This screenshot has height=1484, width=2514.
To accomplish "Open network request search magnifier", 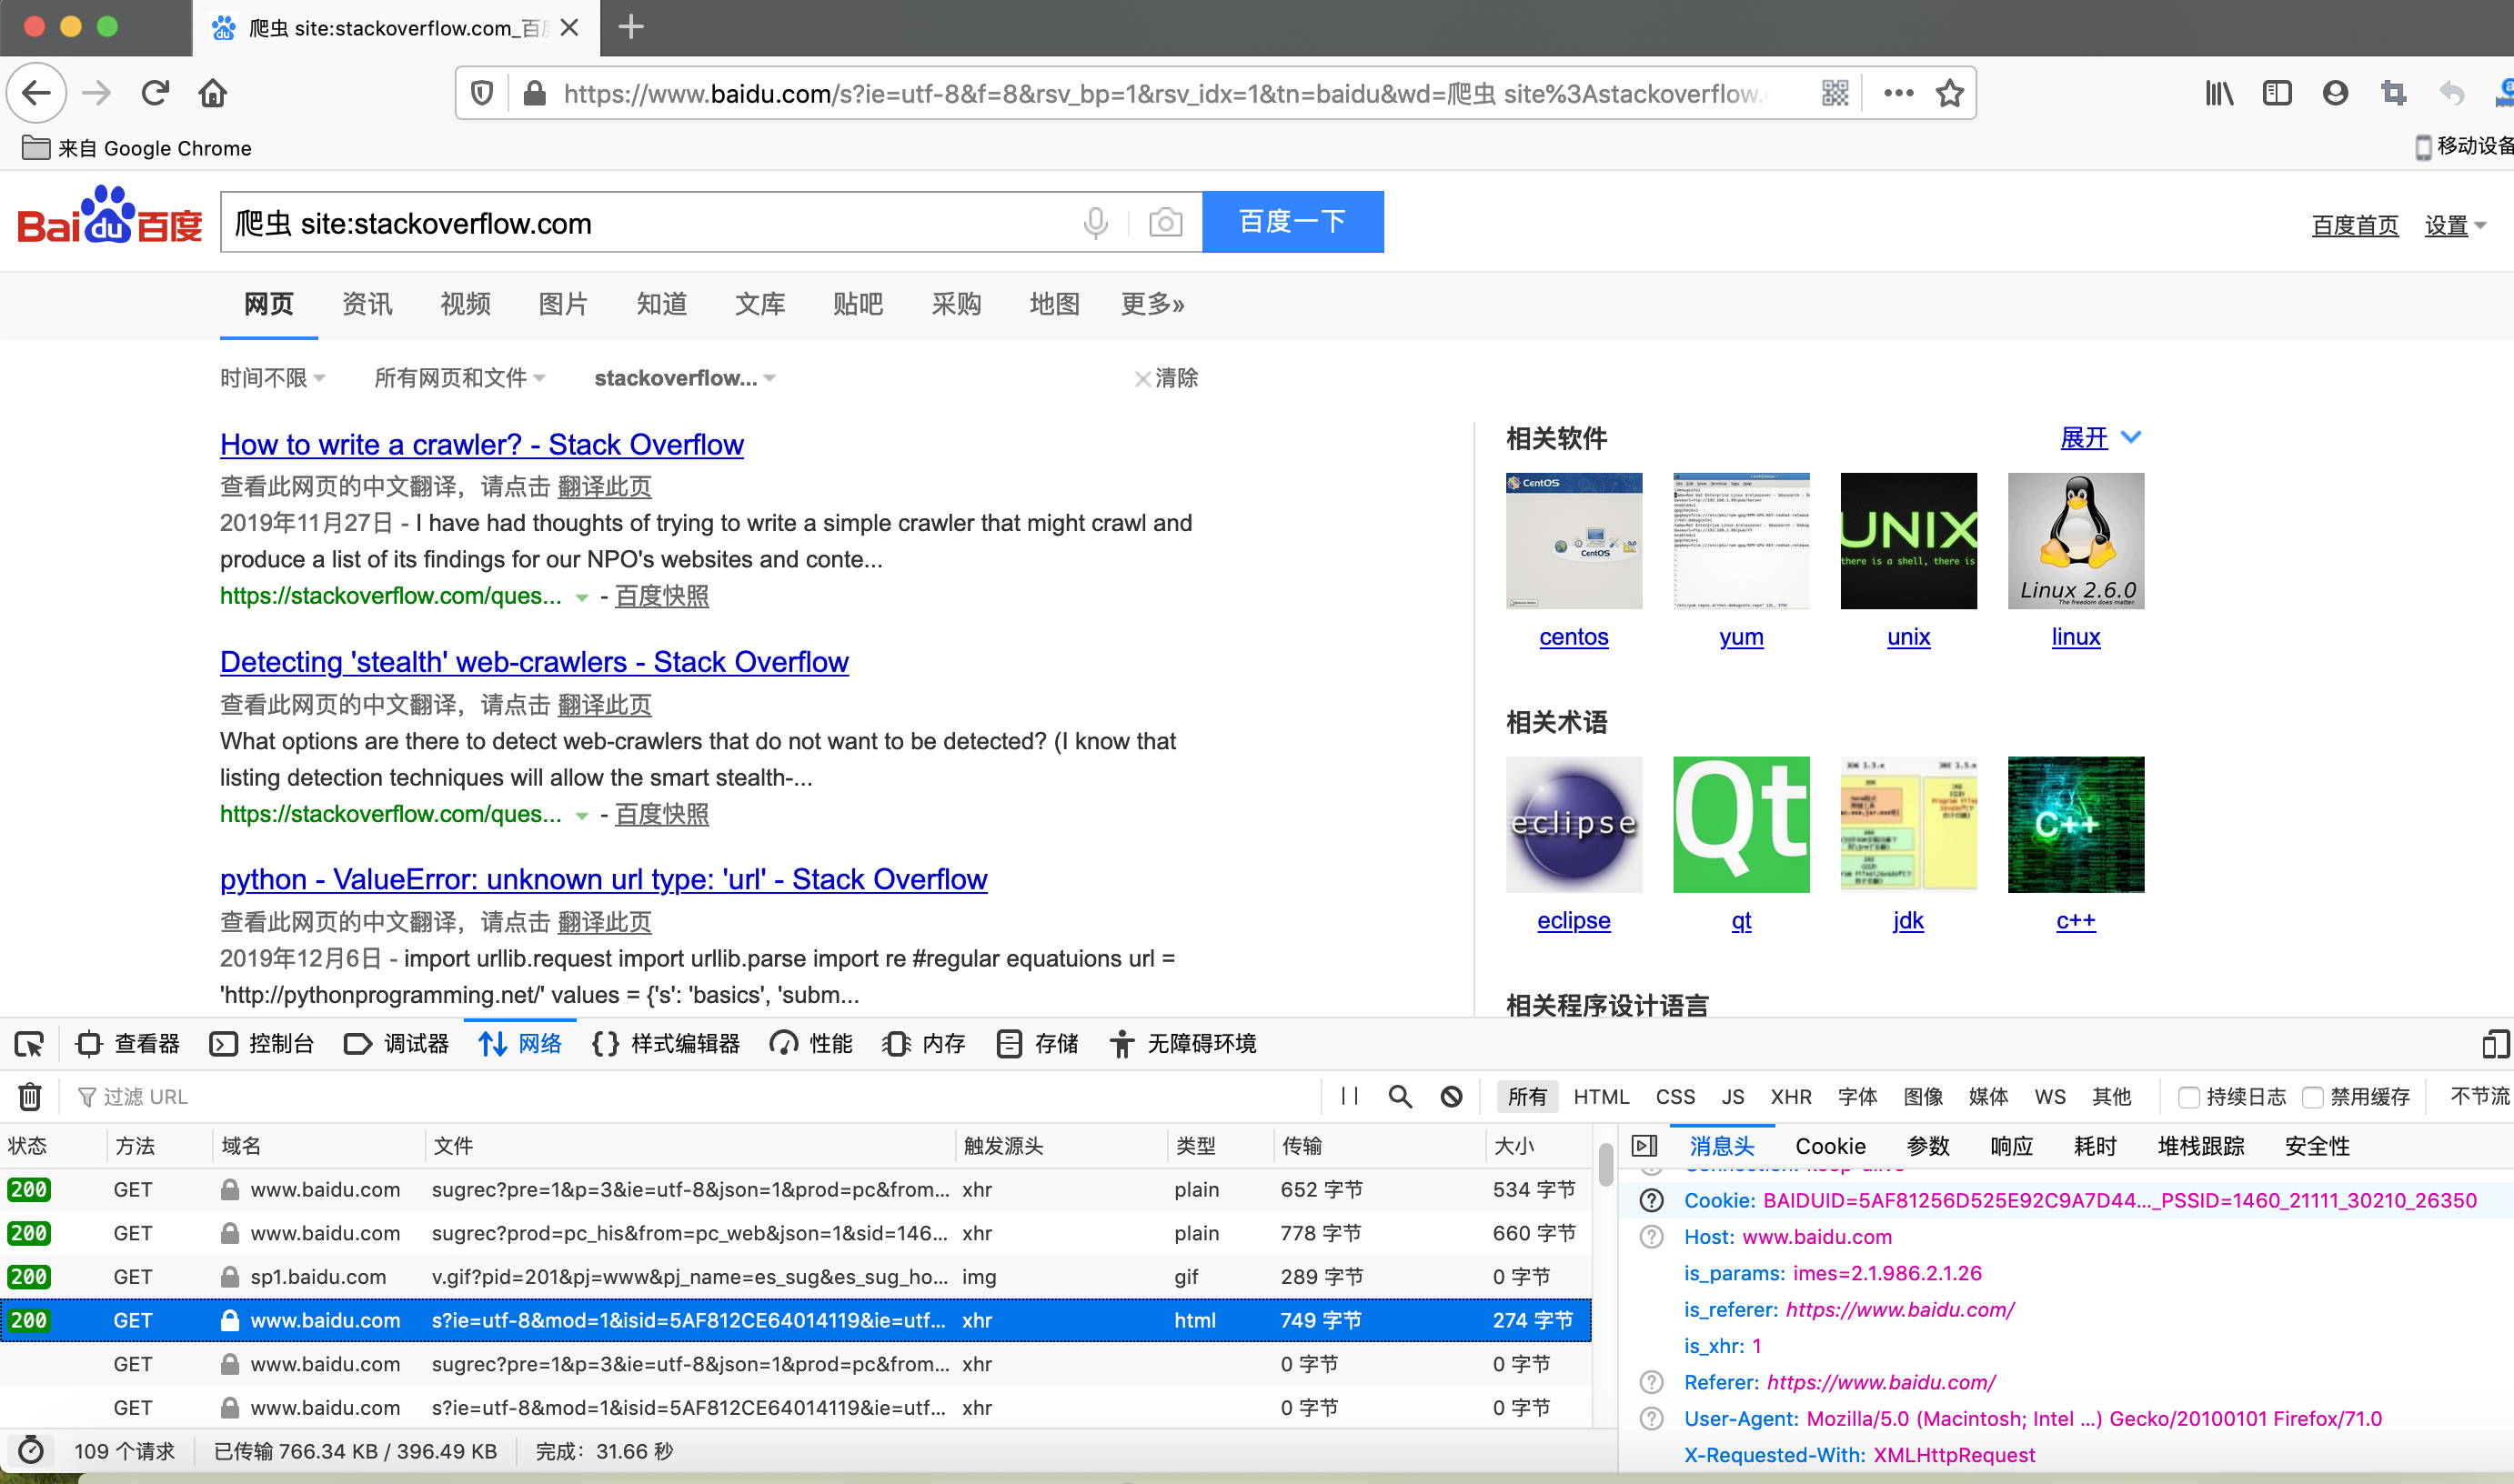I will (1400, 1096).
